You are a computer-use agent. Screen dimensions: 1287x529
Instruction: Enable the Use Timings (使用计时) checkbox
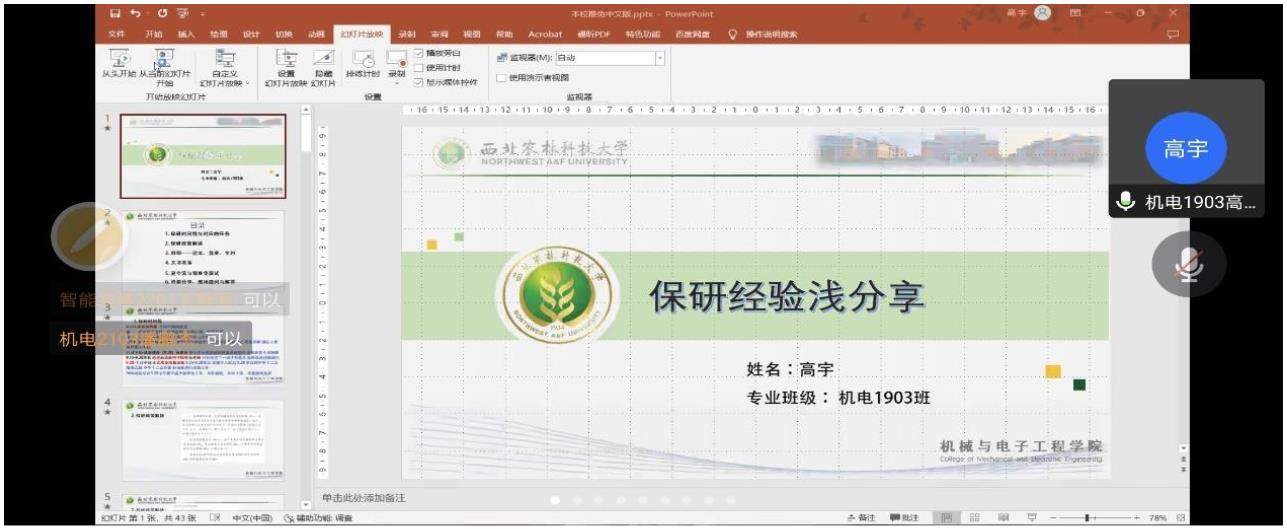[x=419, y=67]
